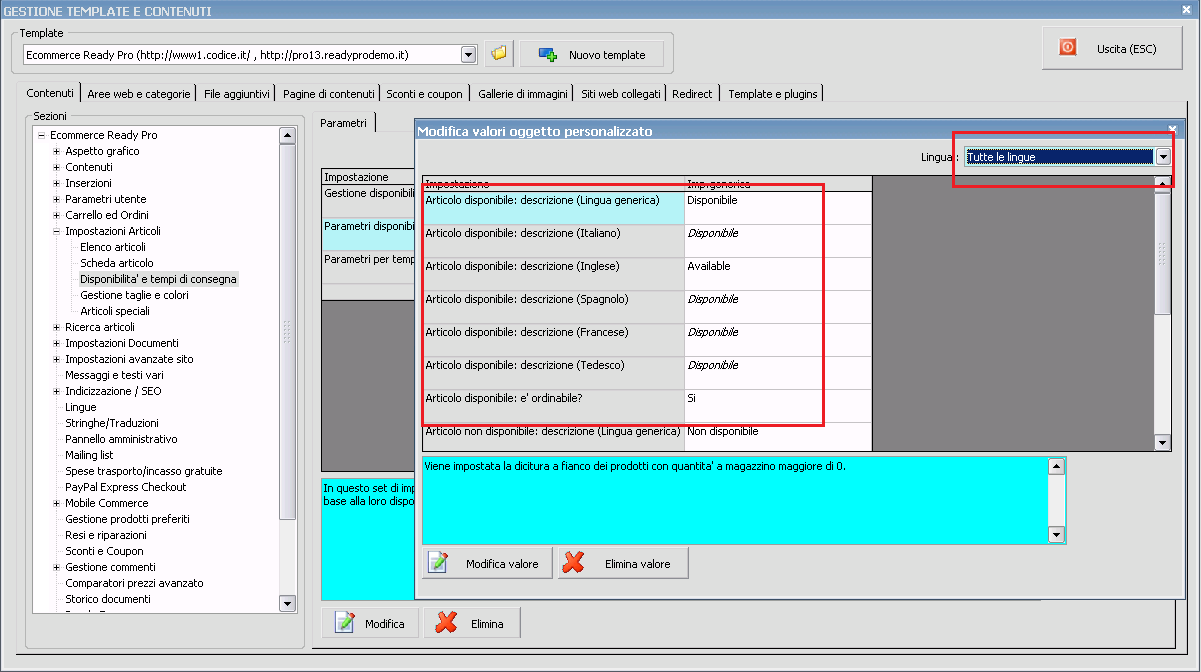Select Elenco articoli in the tree
This screenshot has height=672, width=1201.
point(113,247)
